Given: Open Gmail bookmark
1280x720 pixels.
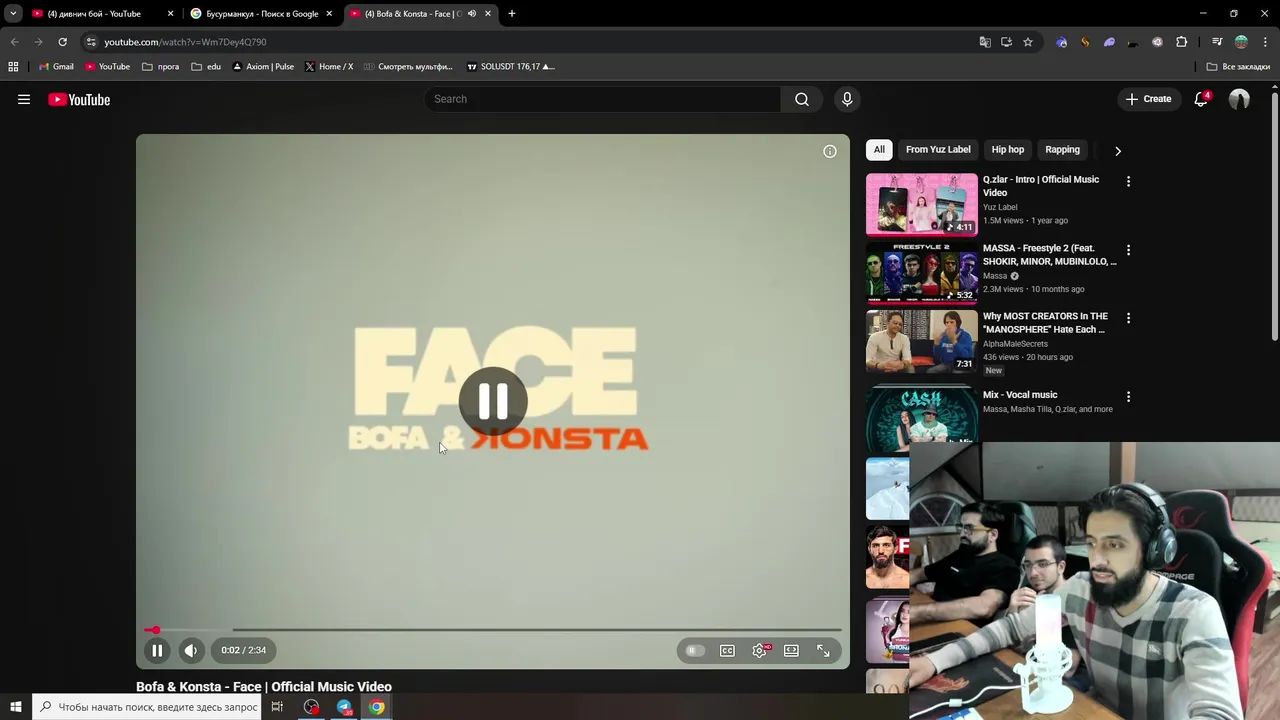Looking at the screenshot, I should coord(56,67).
